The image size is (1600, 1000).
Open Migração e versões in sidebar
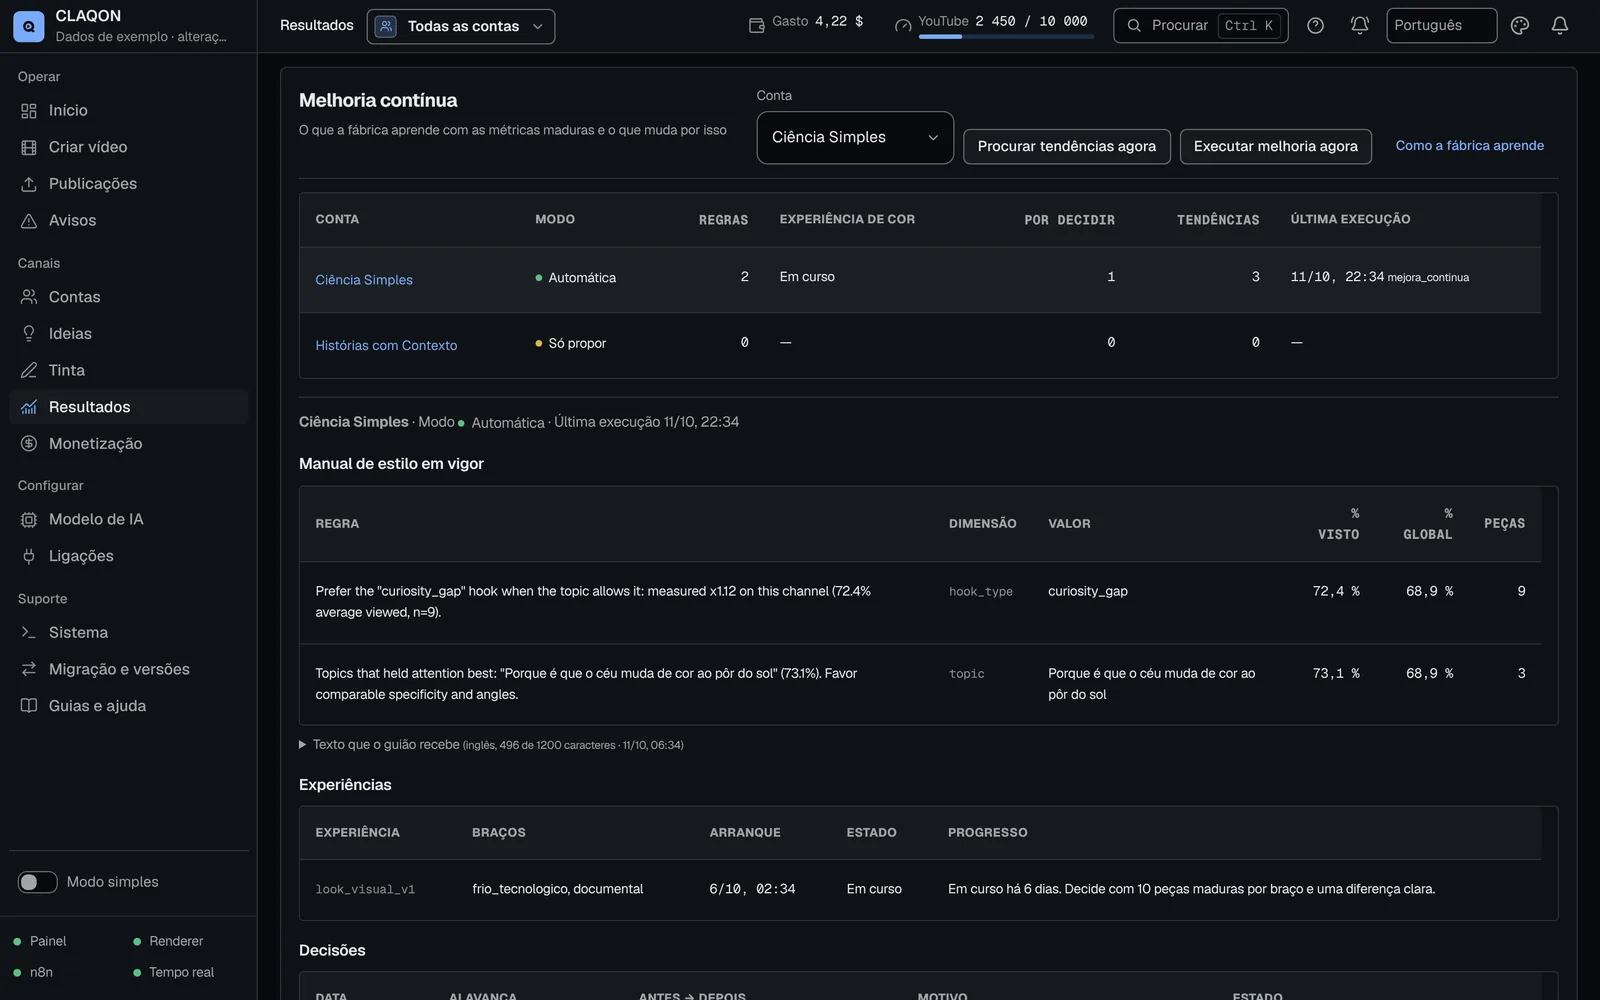(128, 669)
